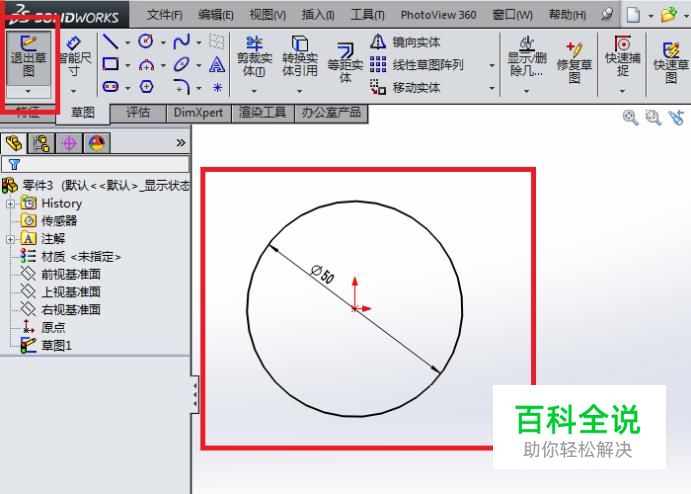The image size is (691, 494).
Task: Select the 智能尺寸 Smart Dimension tool
Action: 74,57
